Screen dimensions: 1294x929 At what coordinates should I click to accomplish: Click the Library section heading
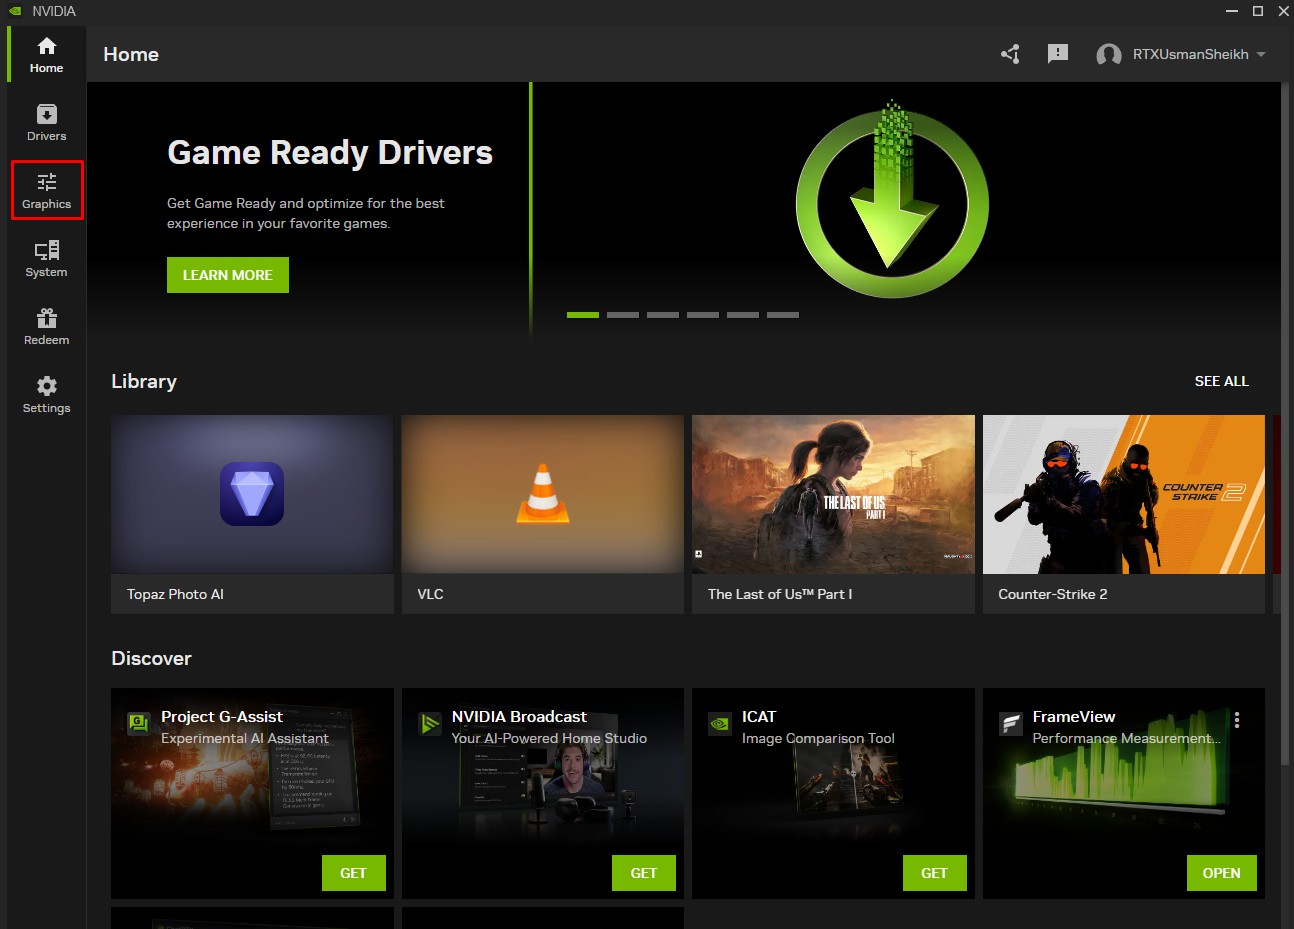(144, 381)
